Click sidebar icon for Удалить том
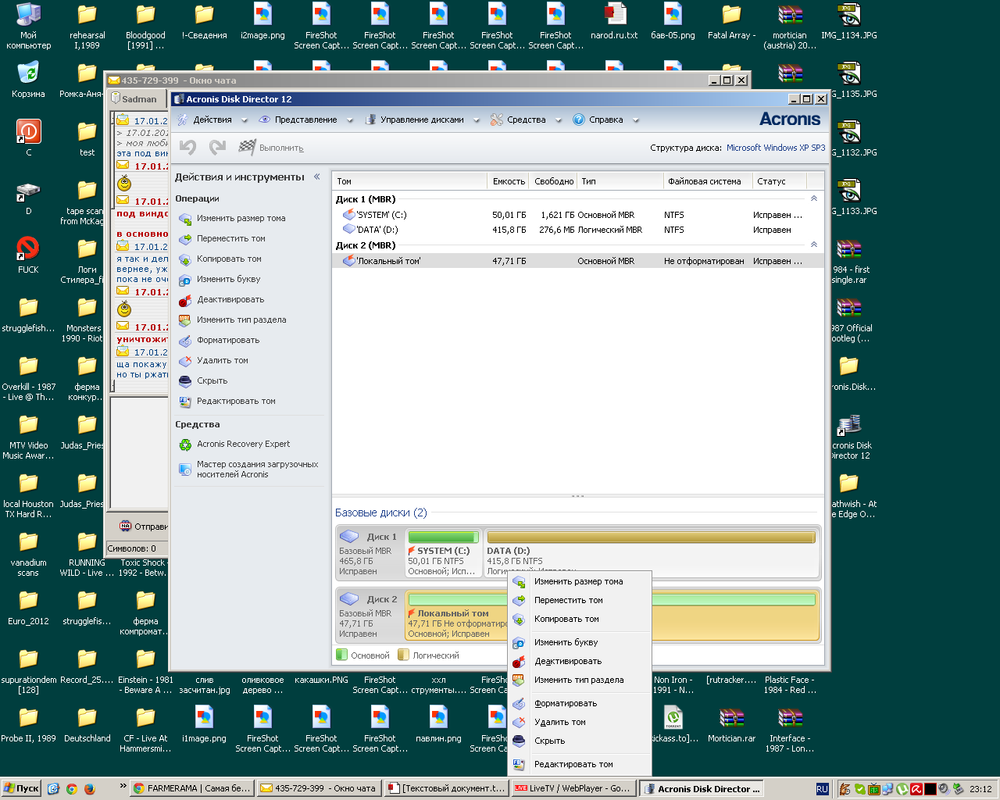This screenshot has height=800, width=1000. coord(185,361)
